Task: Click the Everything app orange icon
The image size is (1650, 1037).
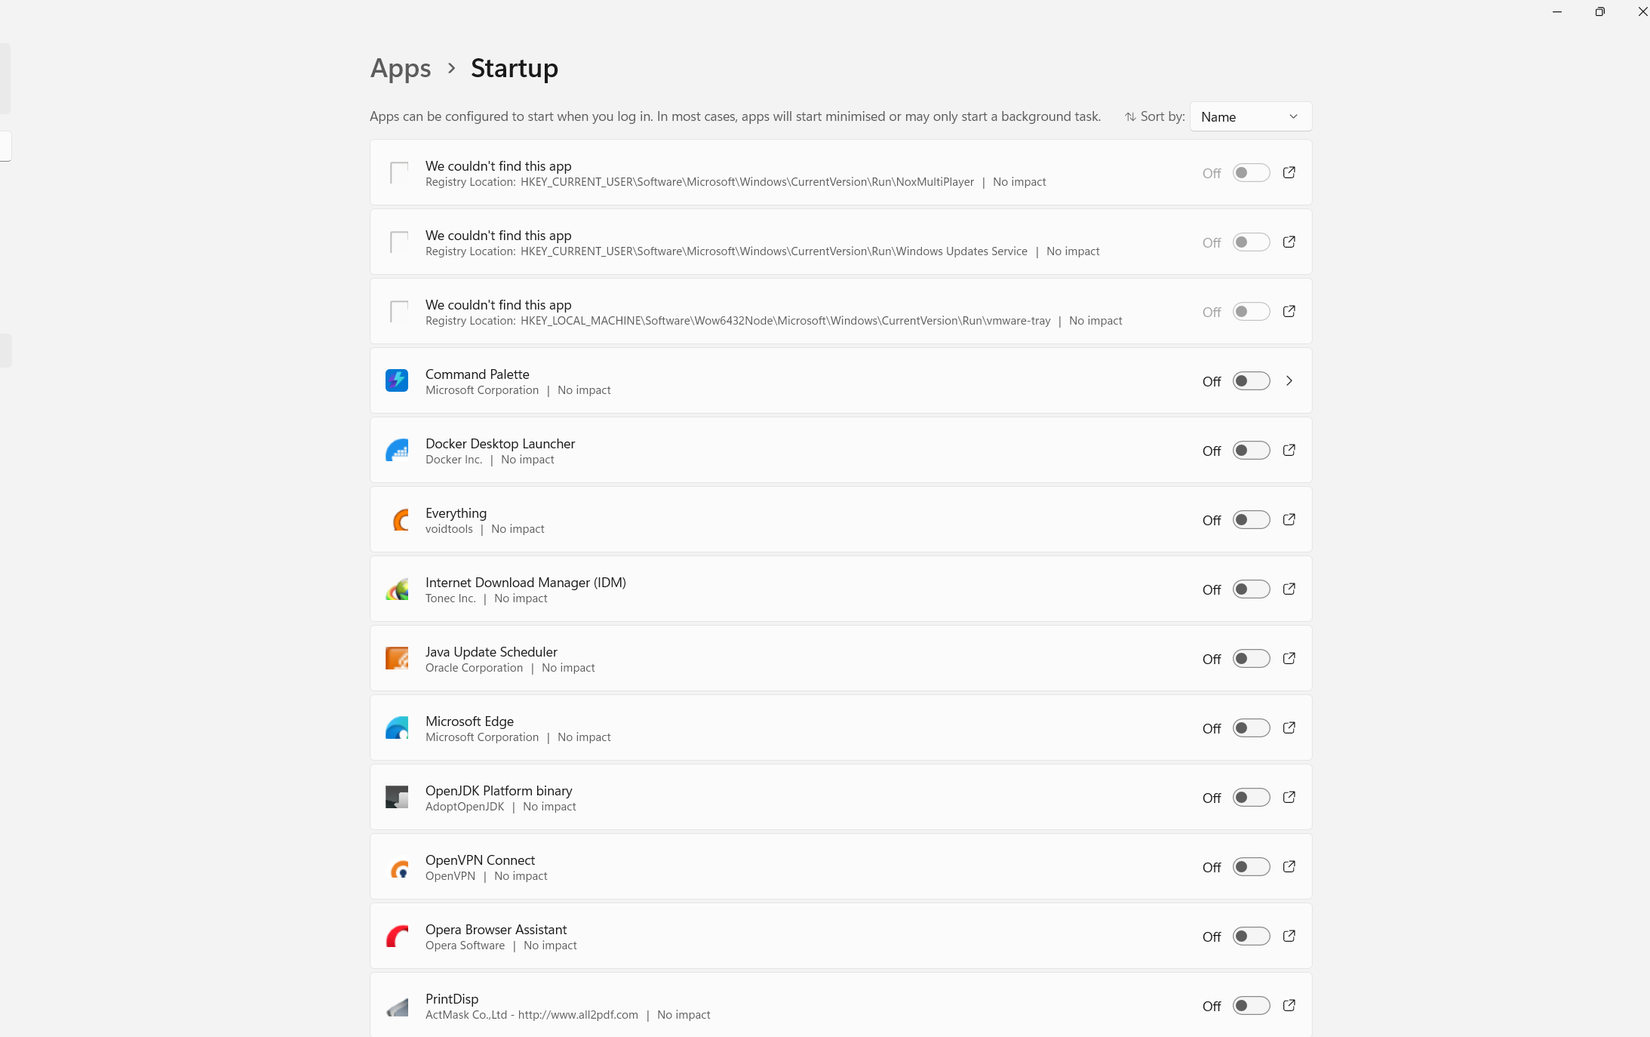Action: click(x=397, y=520)
